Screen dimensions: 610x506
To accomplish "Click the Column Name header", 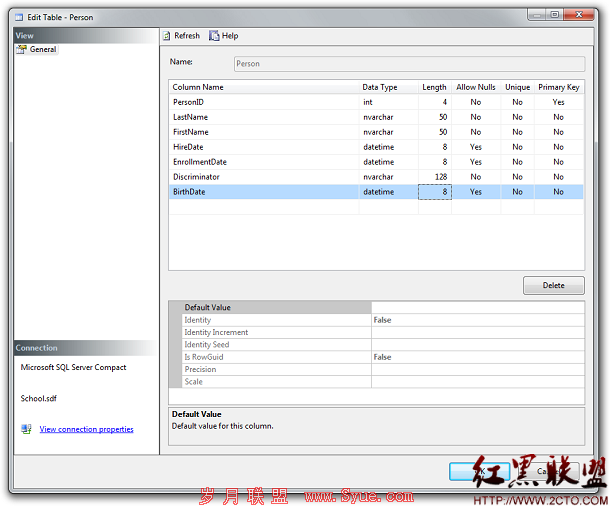I will tap(264, 87).
